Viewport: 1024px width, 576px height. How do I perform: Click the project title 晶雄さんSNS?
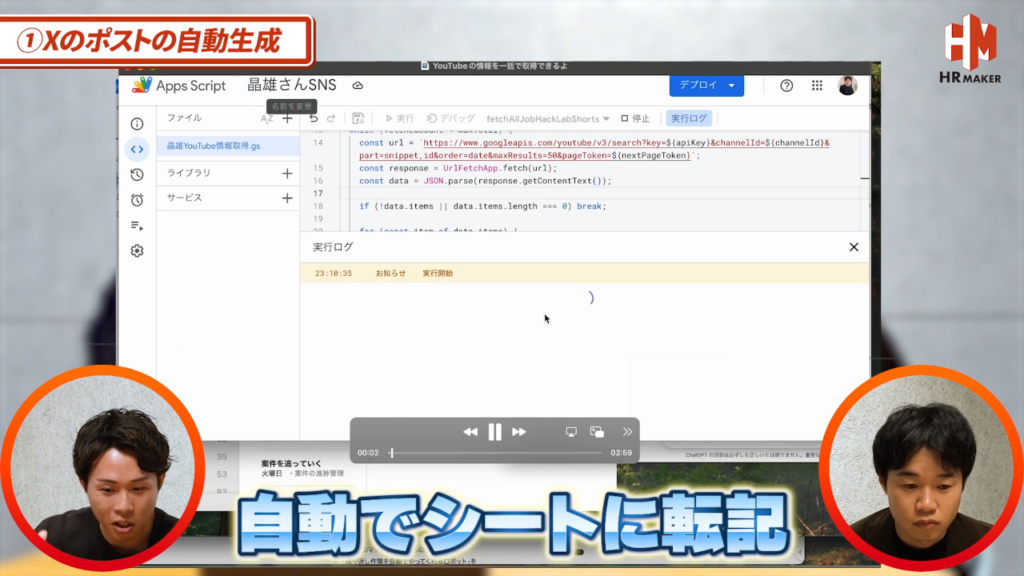point(292,86)
